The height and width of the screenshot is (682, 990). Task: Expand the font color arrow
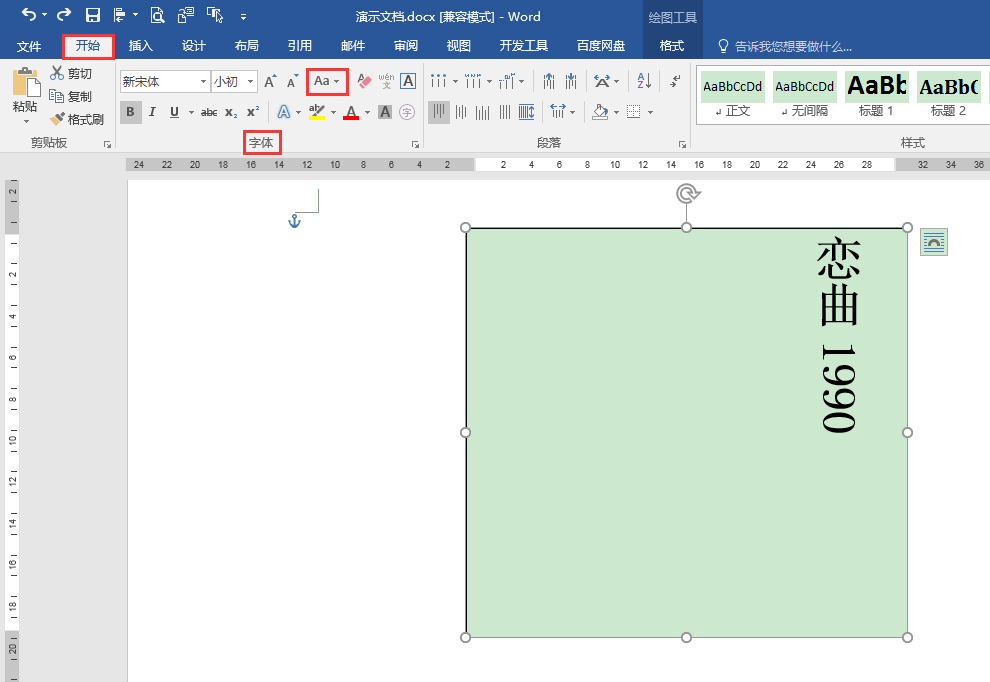(367, 112)
